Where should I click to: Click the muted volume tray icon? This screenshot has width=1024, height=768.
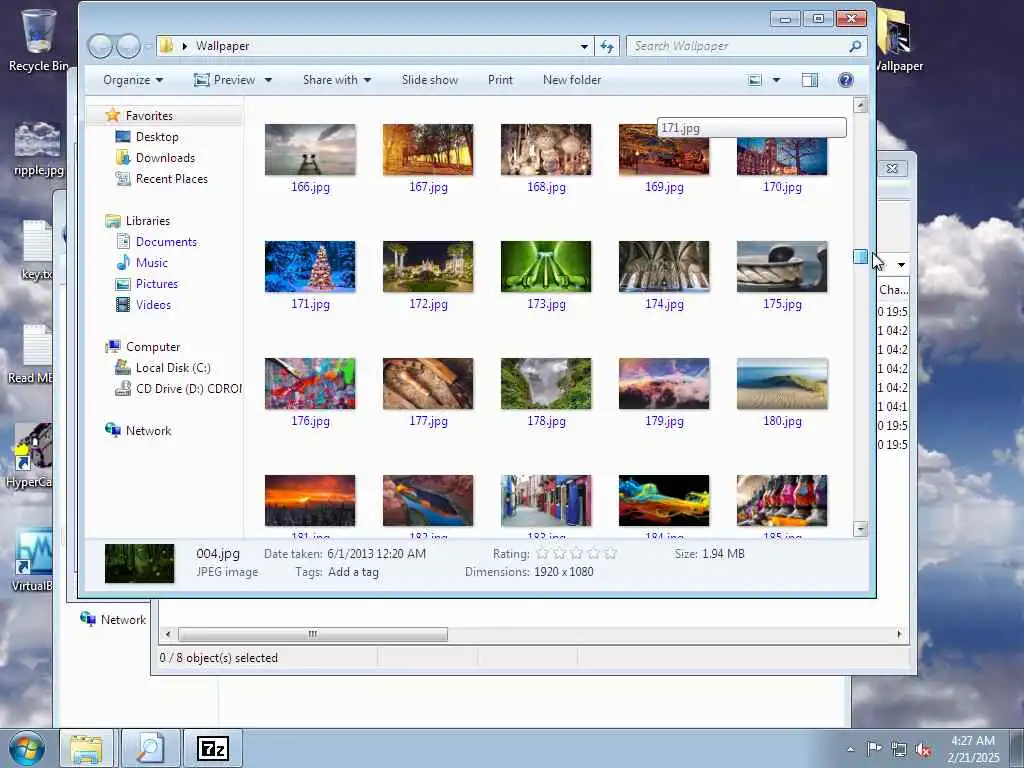click(923, 750)
